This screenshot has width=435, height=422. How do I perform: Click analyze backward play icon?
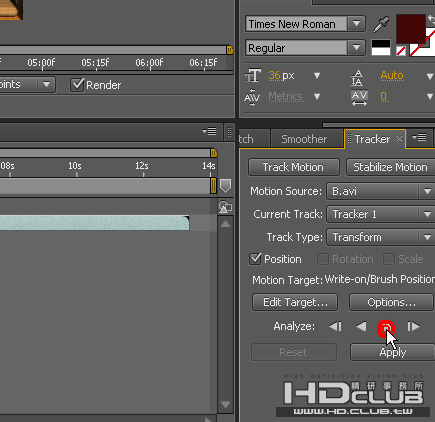coord(361,326)
